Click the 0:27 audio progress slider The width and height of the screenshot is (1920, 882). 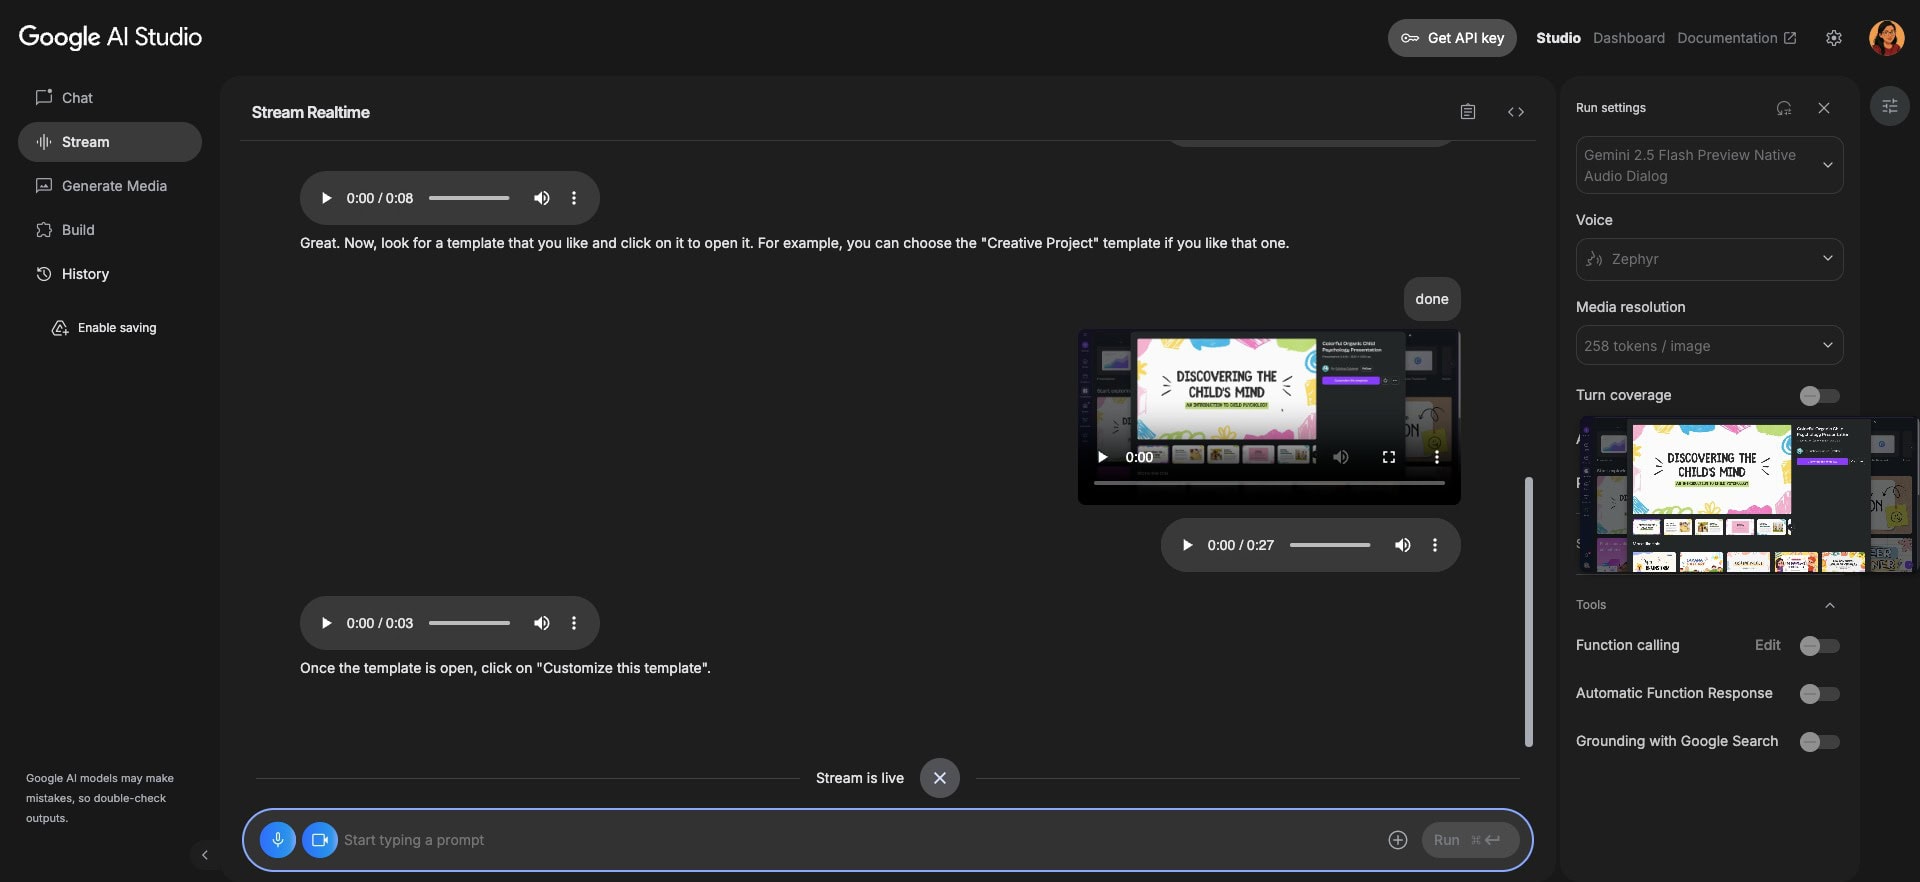coord(1329,545)
